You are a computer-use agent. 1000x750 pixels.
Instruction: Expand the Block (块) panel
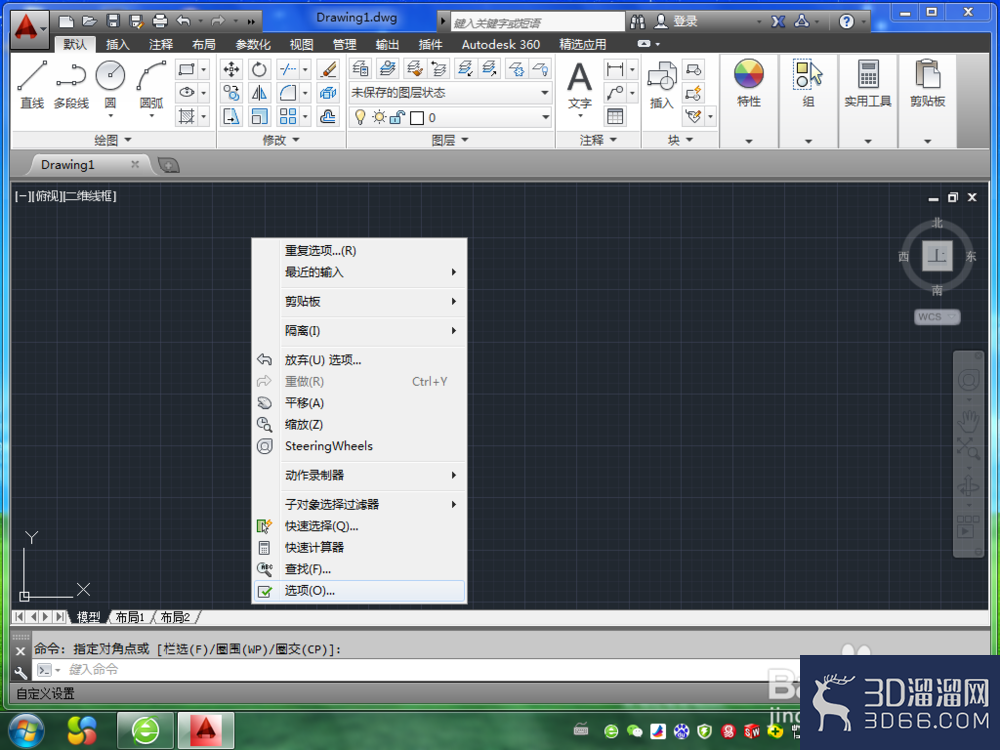680,140
